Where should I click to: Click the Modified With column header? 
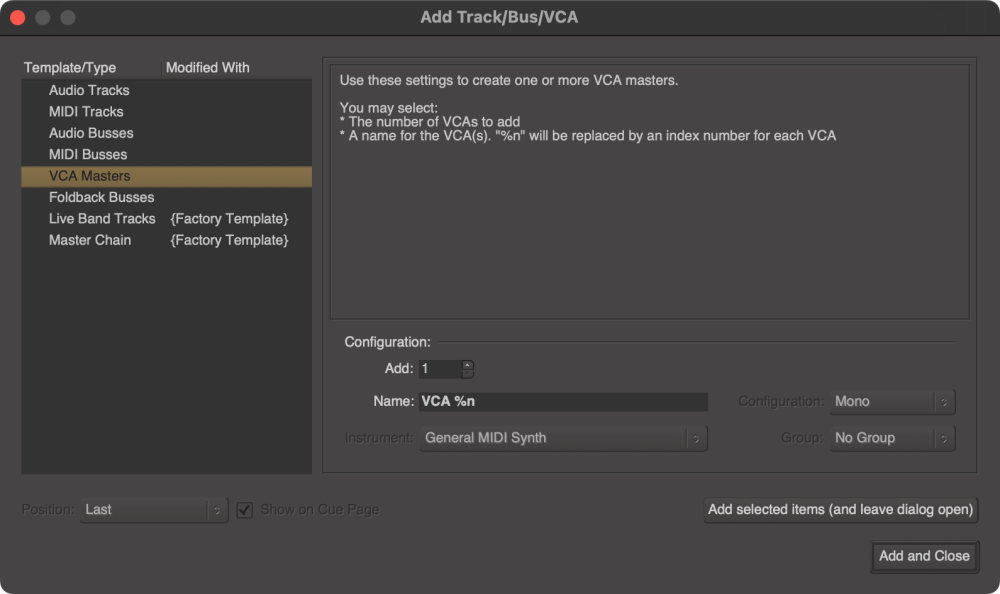(x=207, y=67)
